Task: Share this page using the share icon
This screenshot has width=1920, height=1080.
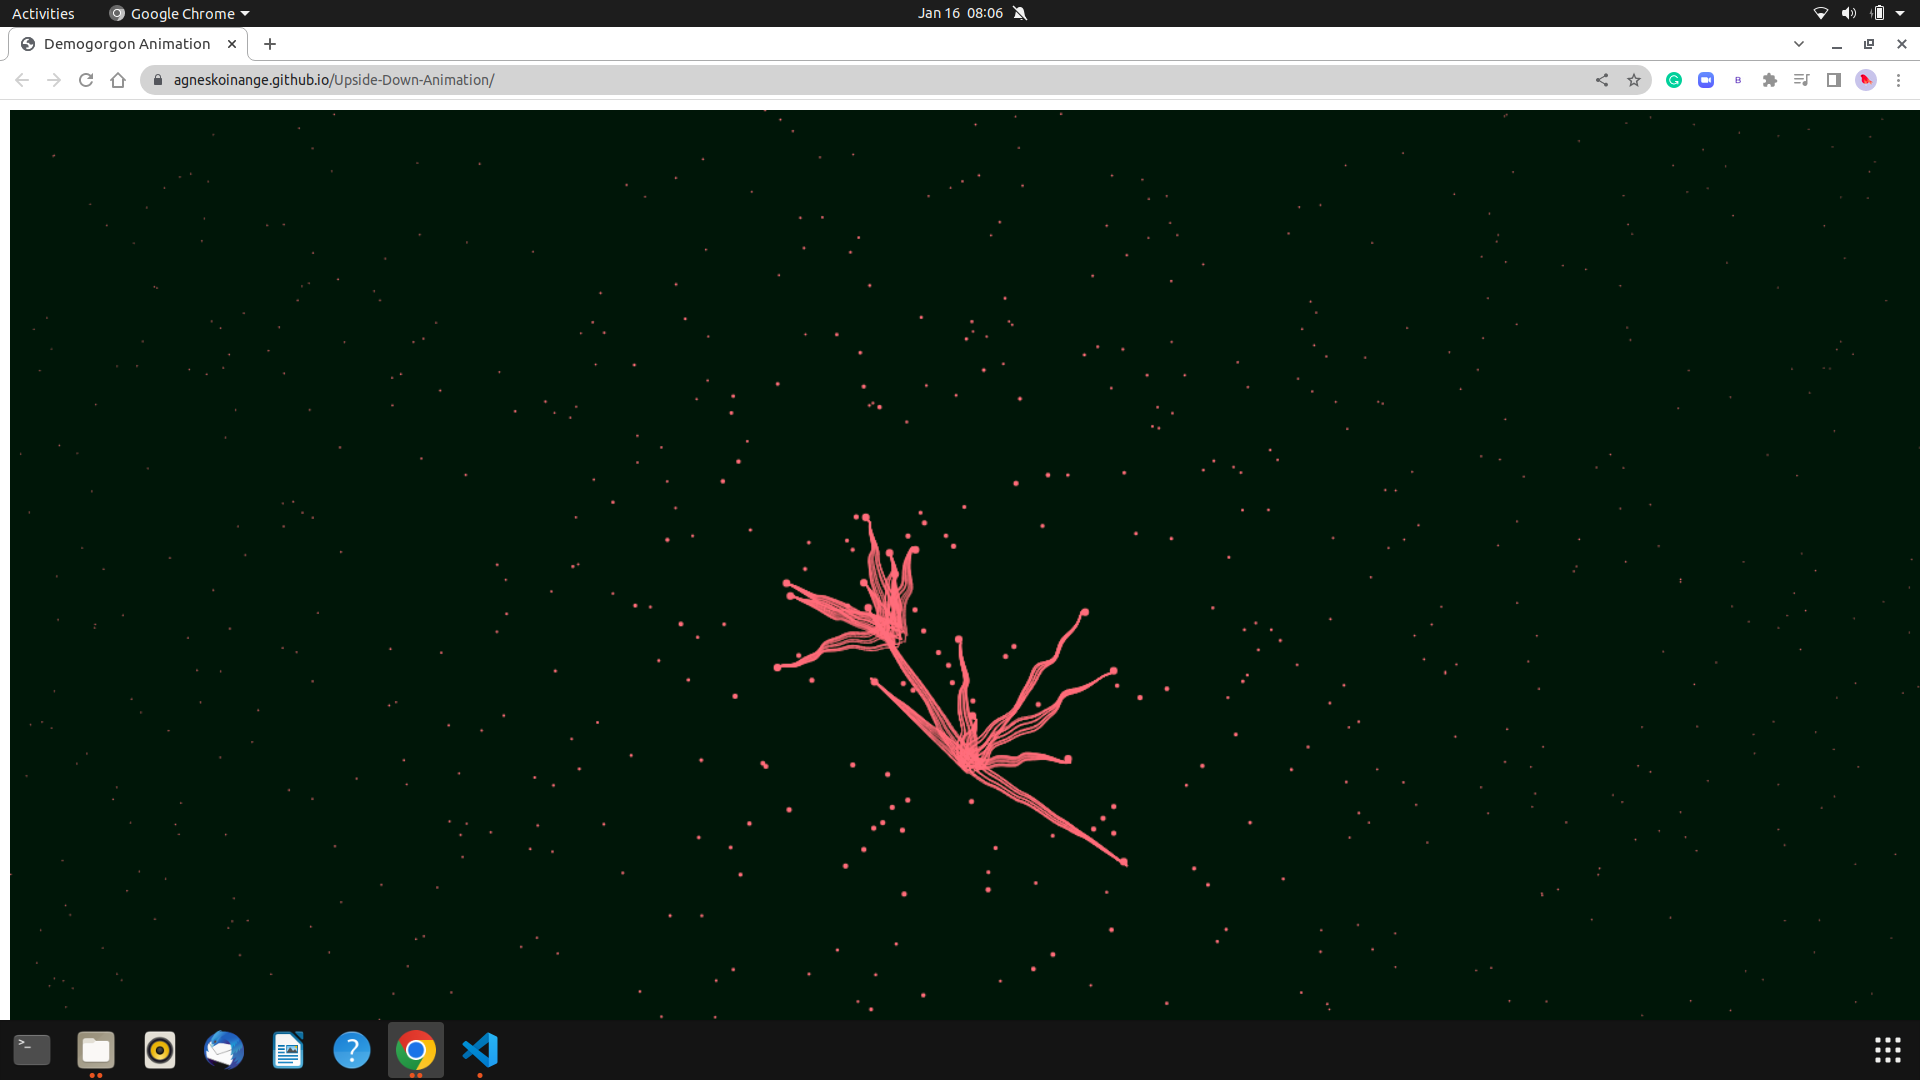Action: (x=1602, y=80)
